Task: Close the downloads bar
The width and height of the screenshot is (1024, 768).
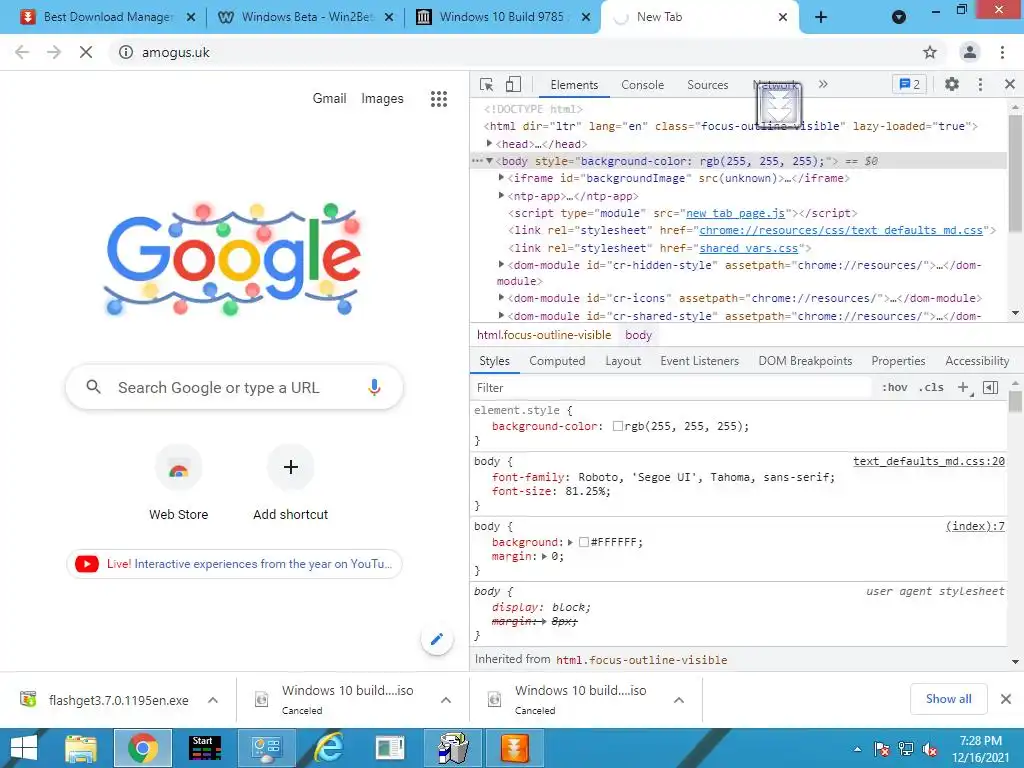Action: (1006, 699)
